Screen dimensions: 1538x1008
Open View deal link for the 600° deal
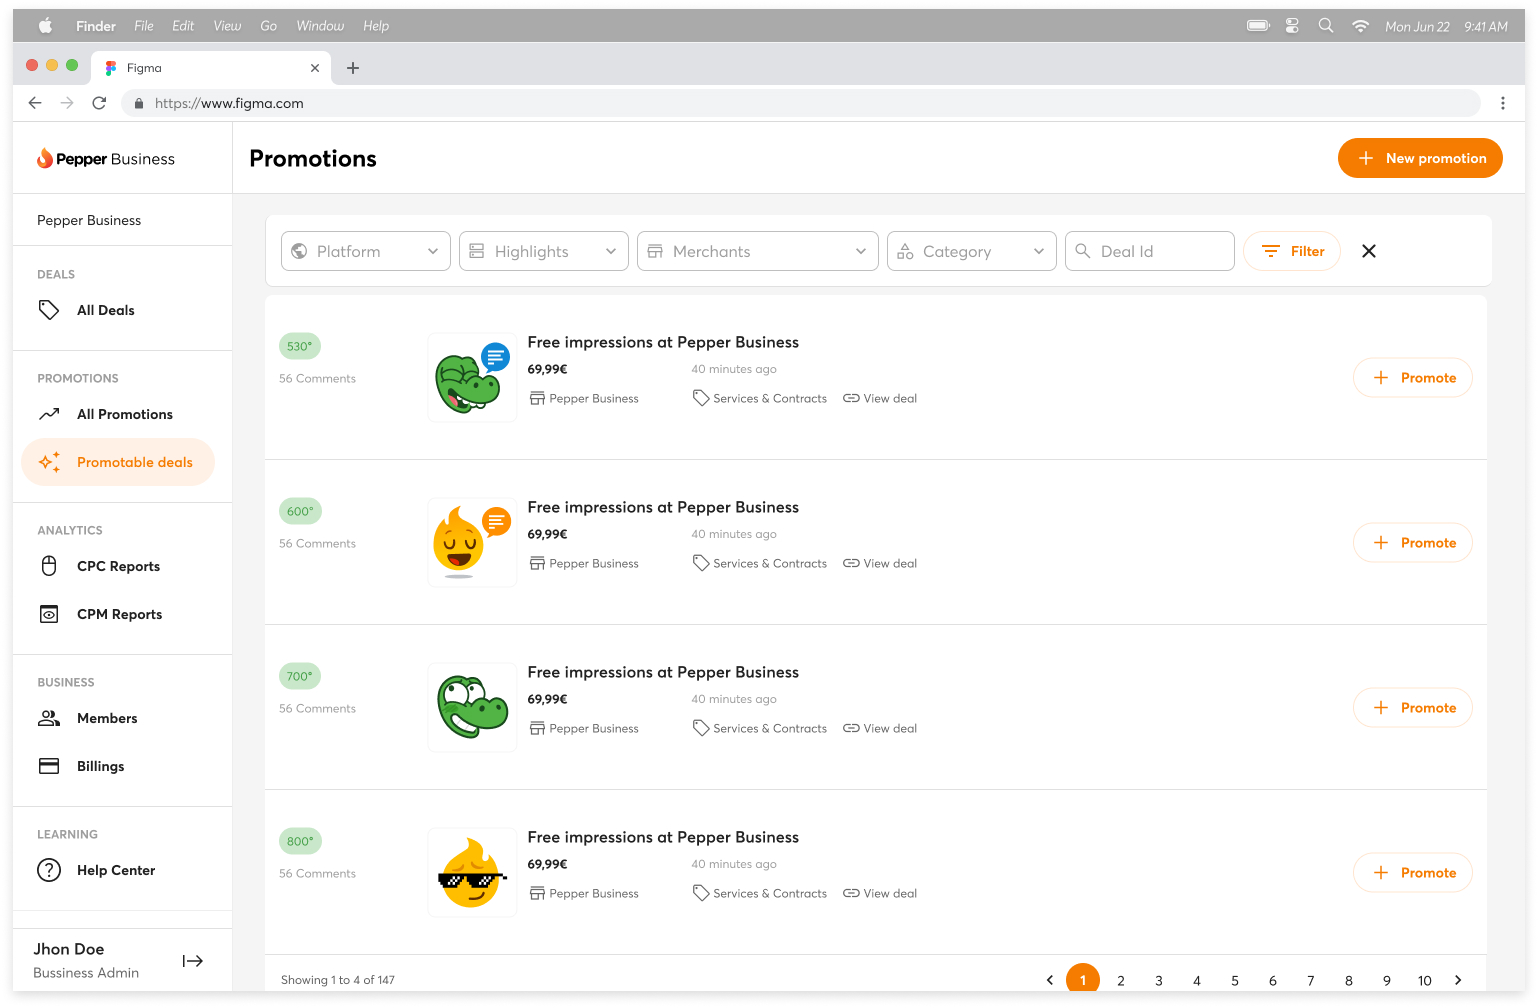point(880,563)
